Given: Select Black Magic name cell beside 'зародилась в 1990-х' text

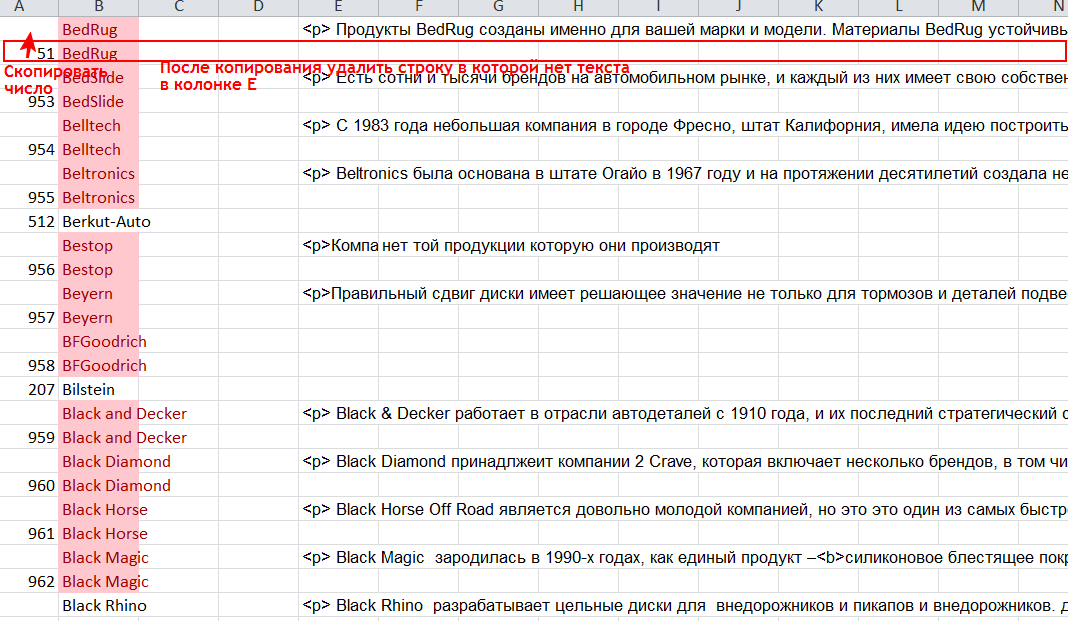Looking at the screenshot, I should click(99, 557).
